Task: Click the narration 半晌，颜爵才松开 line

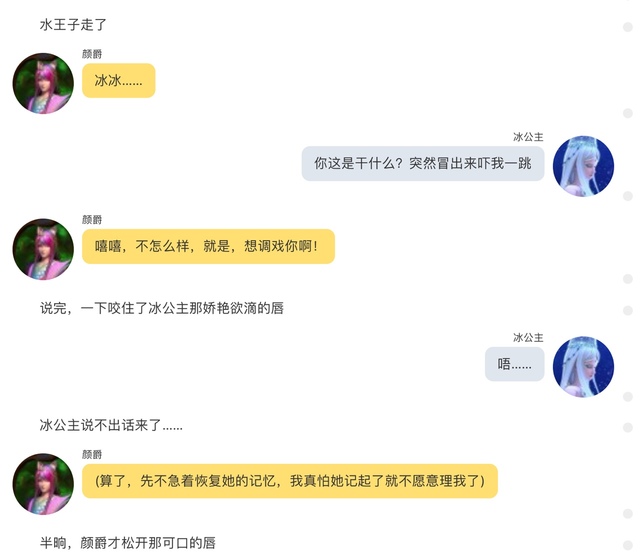Action: click(x=128, y=543)
